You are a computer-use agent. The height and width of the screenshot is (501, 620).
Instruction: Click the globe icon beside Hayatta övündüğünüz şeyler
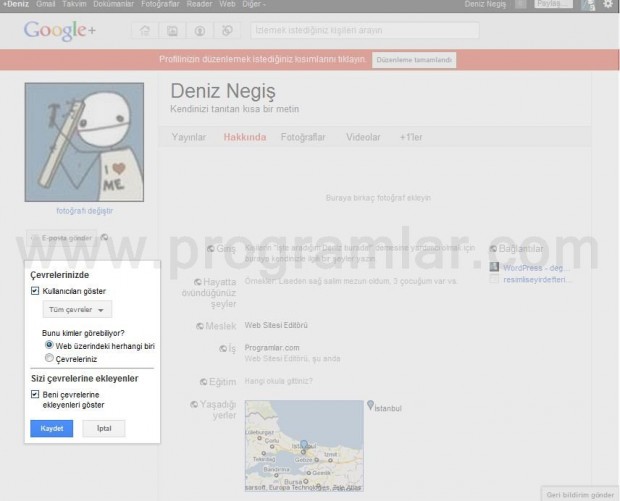pyautogui.click(x=198, y=282)
